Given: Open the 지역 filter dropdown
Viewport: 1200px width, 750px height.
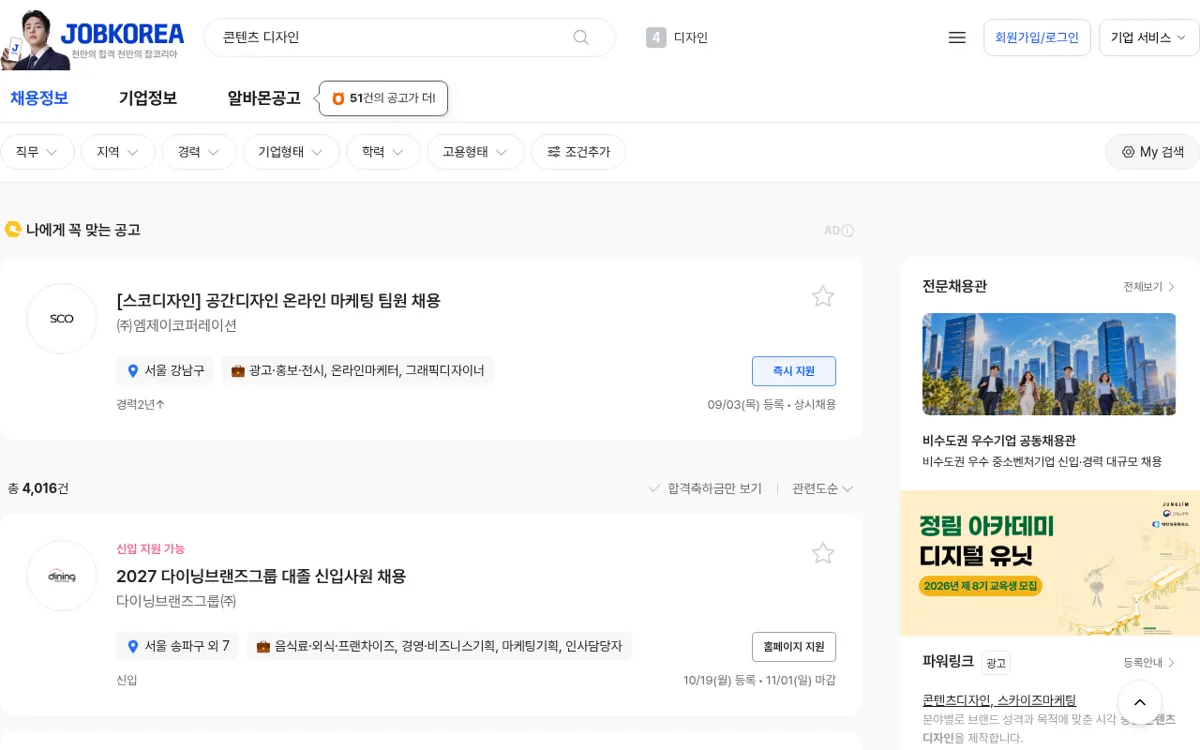Looking at the screenshot, I should [118, 152].
